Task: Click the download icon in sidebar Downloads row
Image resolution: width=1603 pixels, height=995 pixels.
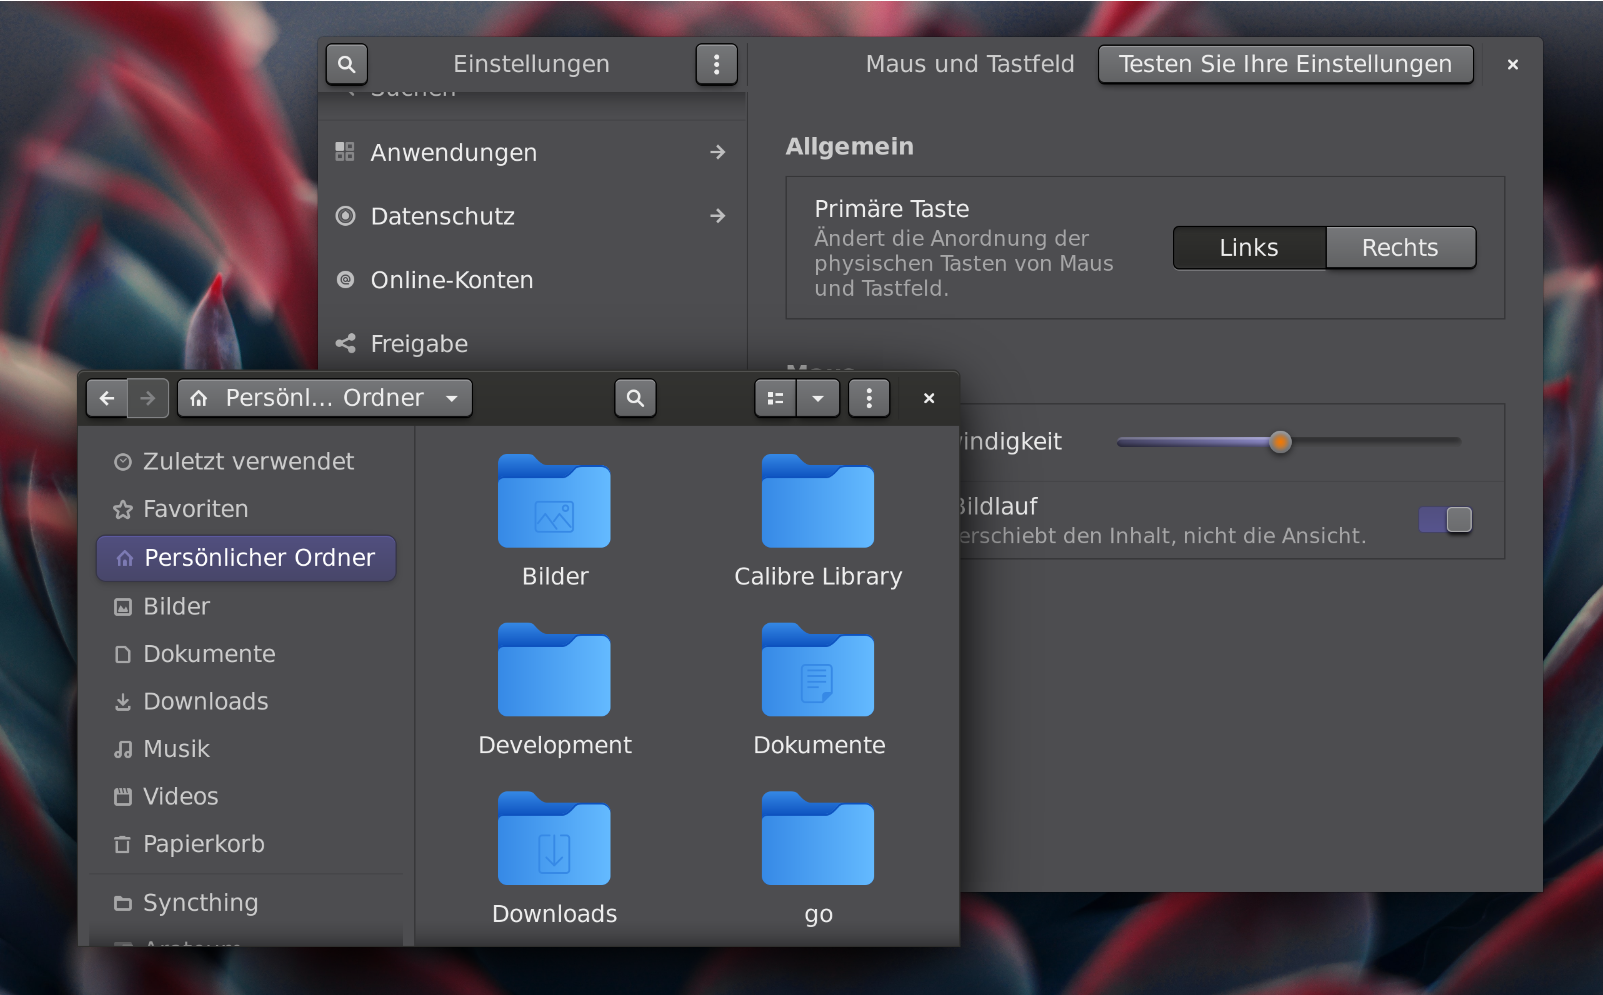Action: 123,702
